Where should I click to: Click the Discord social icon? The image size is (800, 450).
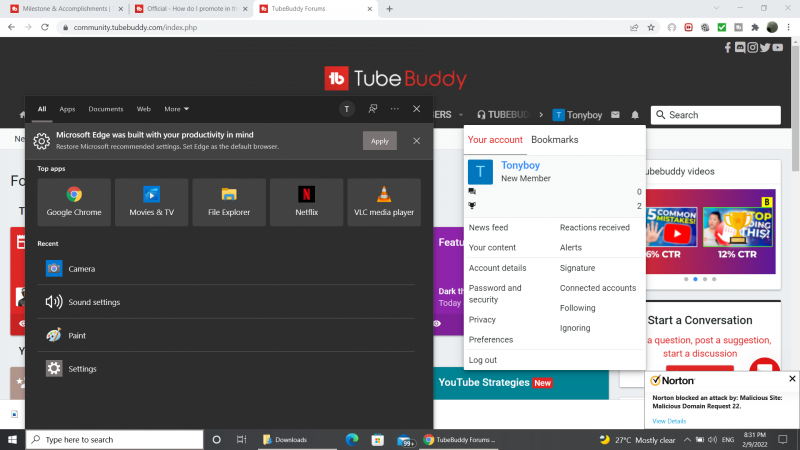(x=740, y=47)
